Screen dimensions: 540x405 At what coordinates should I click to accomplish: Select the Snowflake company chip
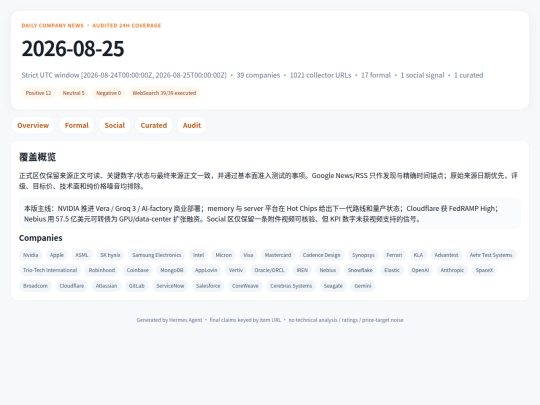(360, 270)
